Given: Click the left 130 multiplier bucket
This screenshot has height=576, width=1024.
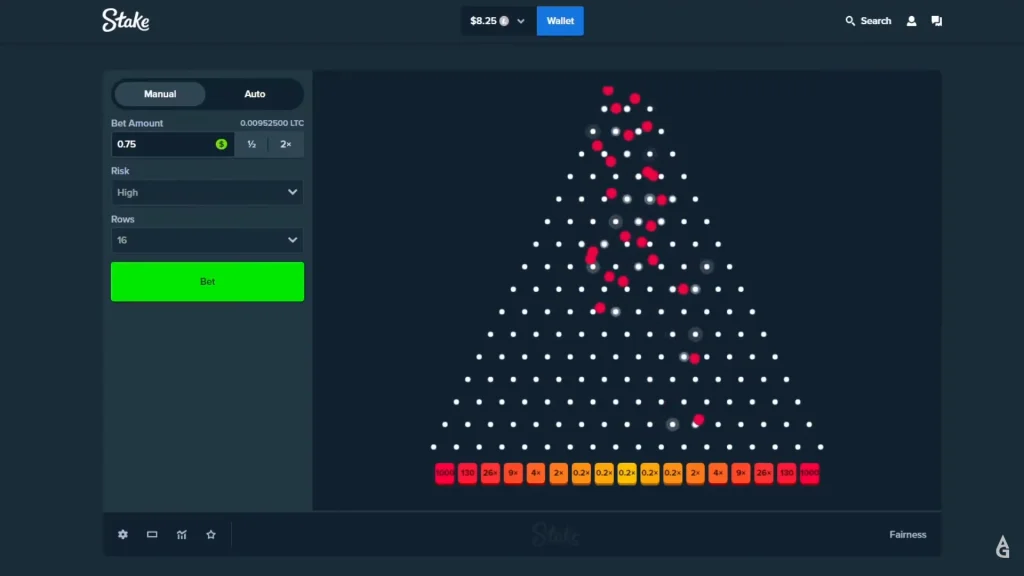Looking at the screenshot, I should click(468, 473).
